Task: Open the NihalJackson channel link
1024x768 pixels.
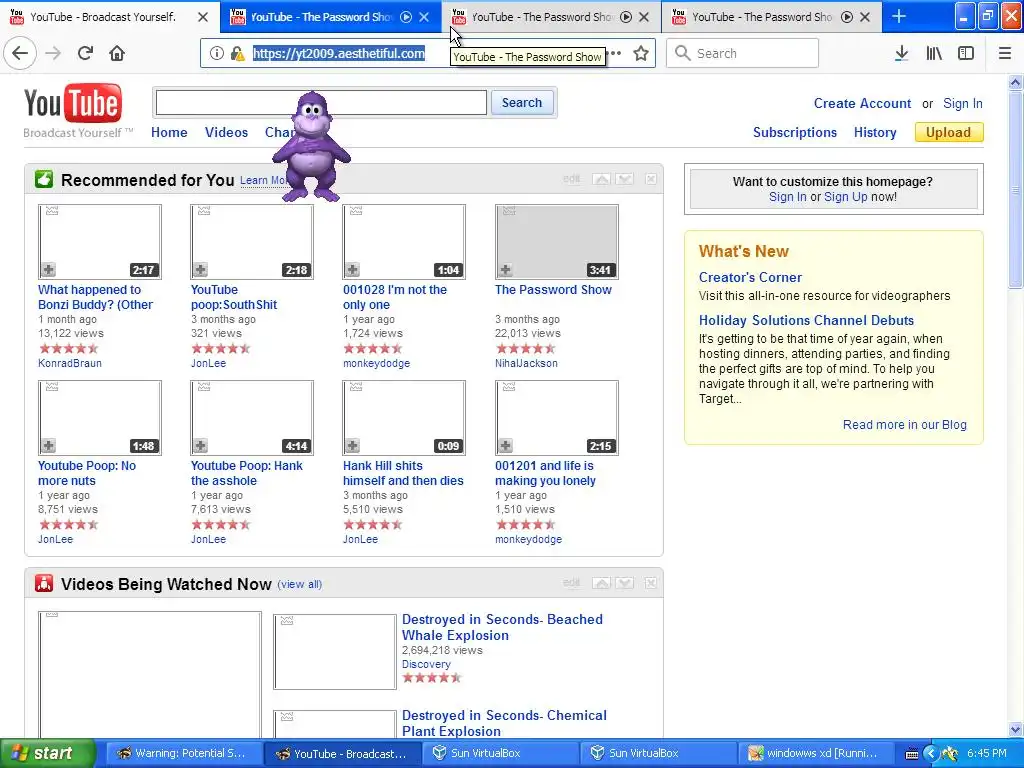Action: pos(526,363)
